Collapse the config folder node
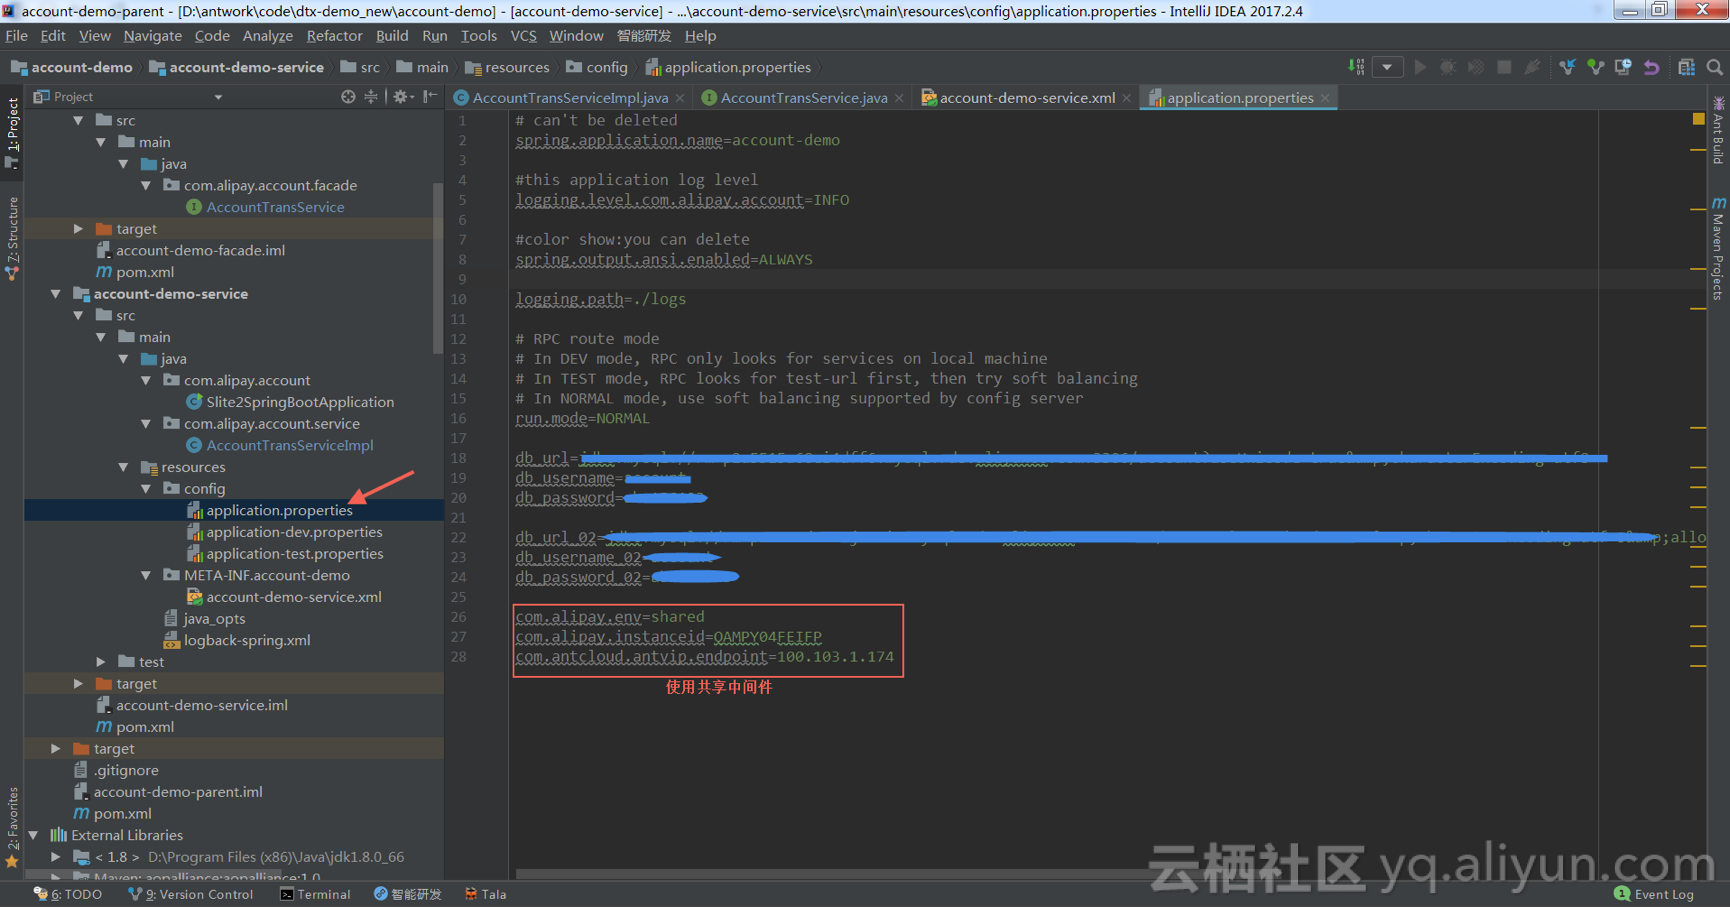 [x=146, y=489]
